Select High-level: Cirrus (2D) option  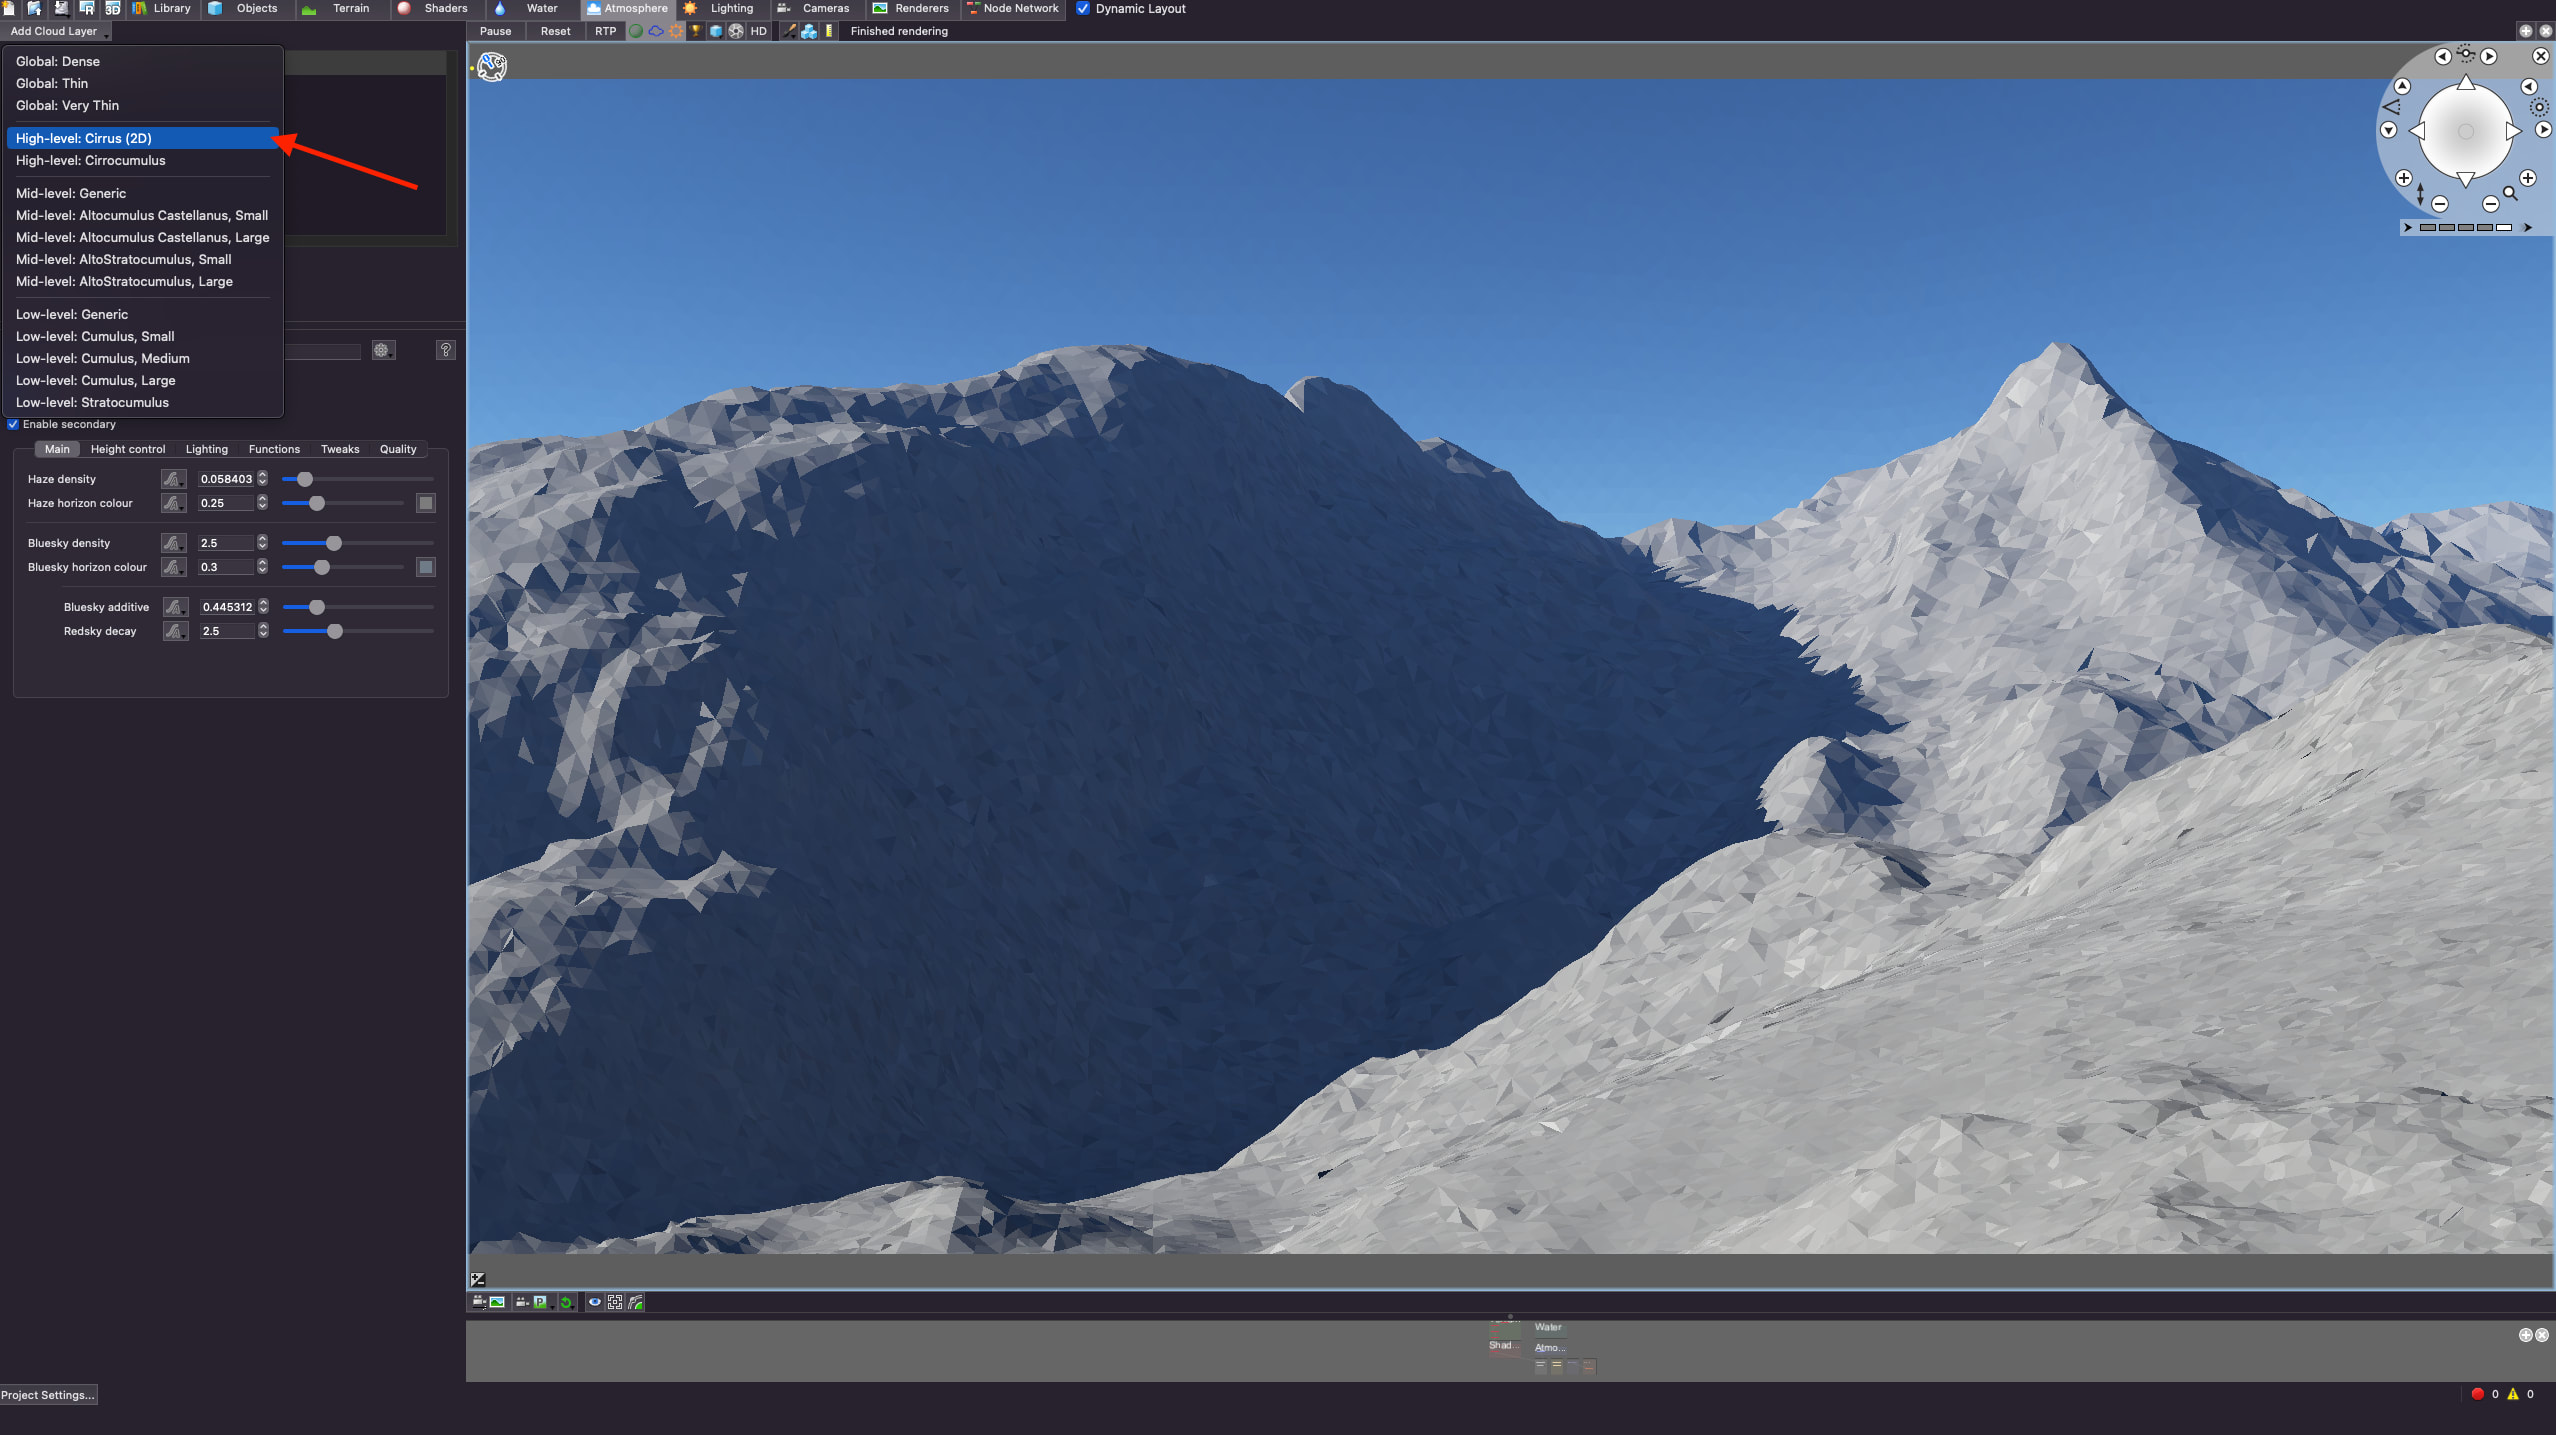coord(84,138)
